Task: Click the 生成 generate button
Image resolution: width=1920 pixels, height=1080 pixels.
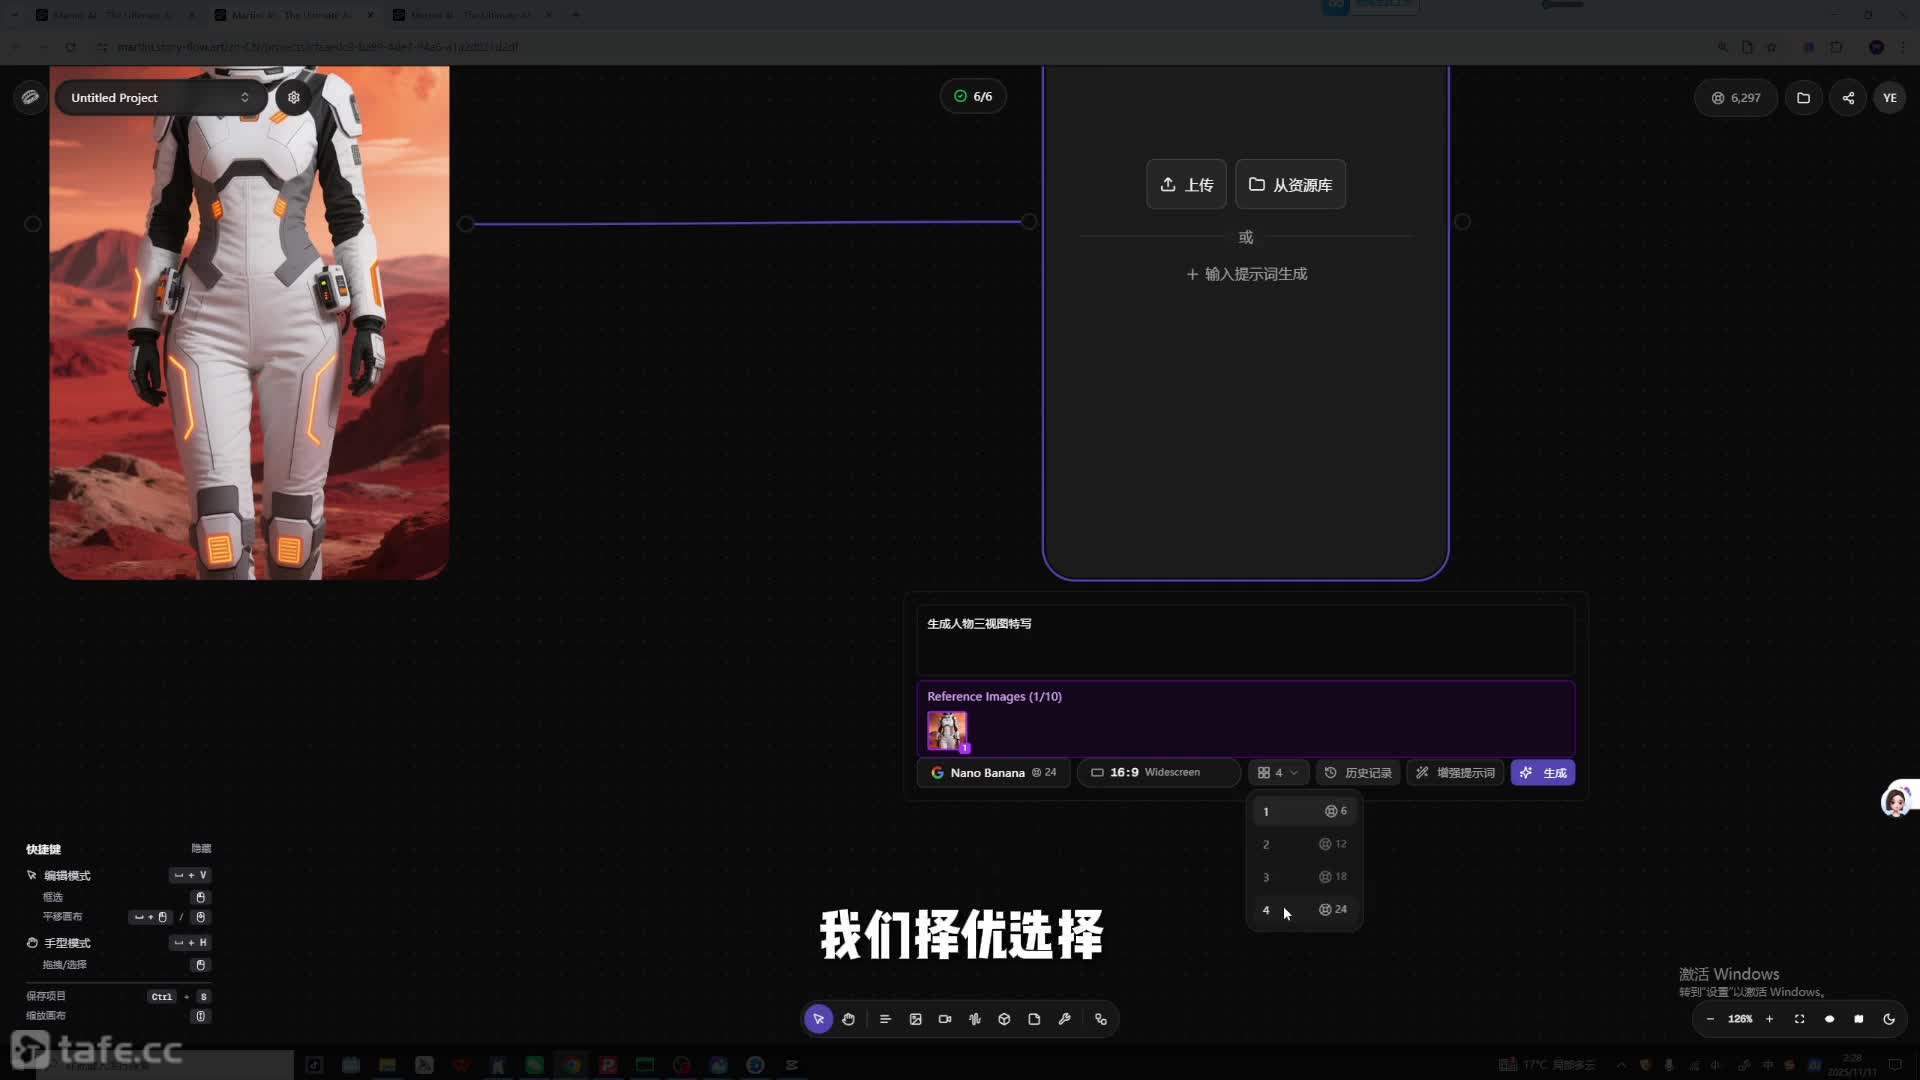Action: coord(1543,772)
